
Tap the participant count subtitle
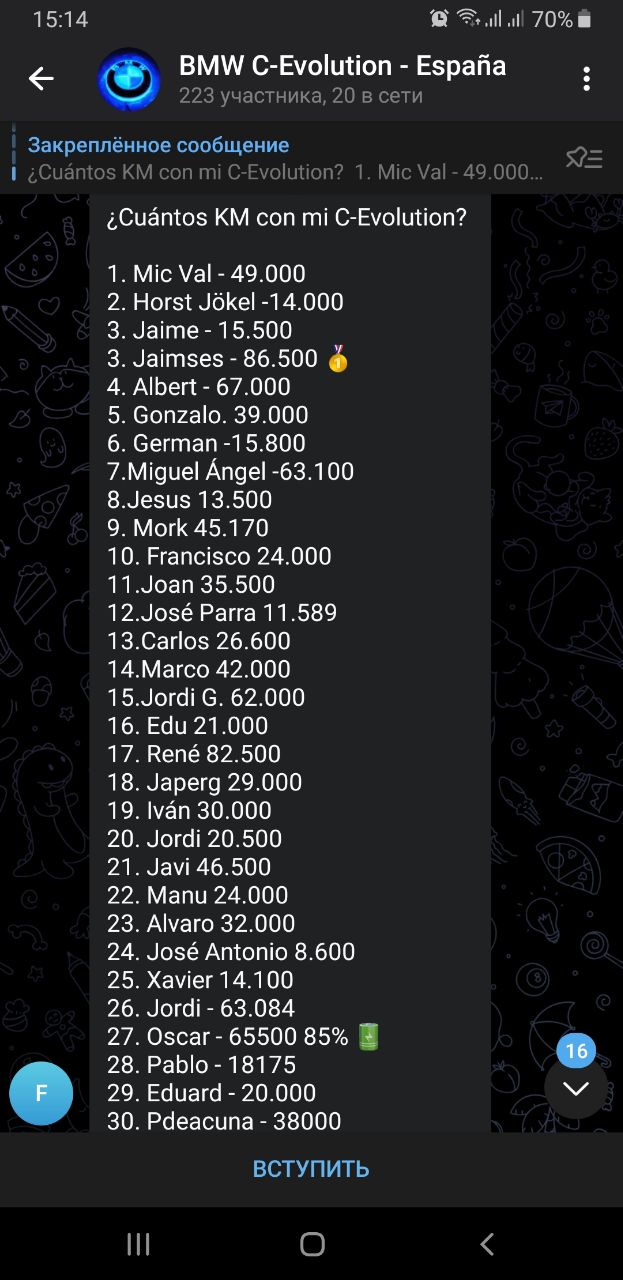click(x=300, y=96)
